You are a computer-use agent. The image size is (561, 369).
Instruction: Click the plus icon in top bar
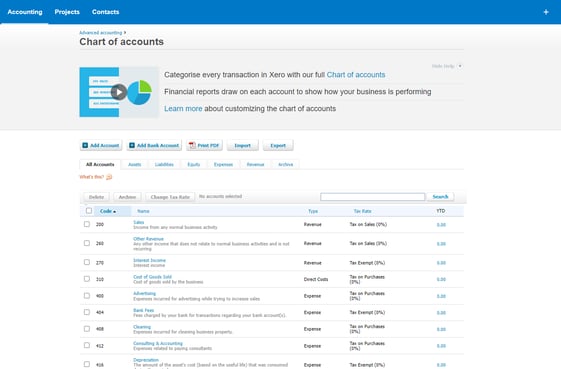(x=546, y=12)
